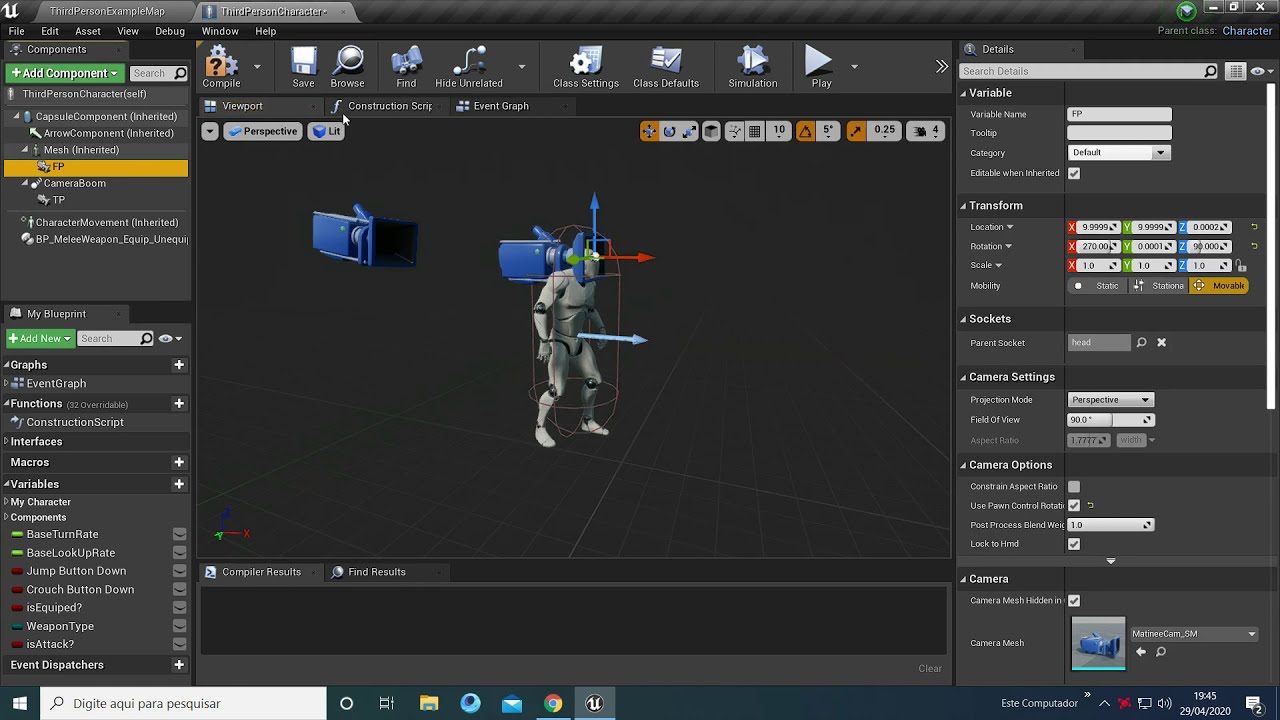1280x720 pixels.
Task: Add new variable with Variables plus icon
Action: 179,484
